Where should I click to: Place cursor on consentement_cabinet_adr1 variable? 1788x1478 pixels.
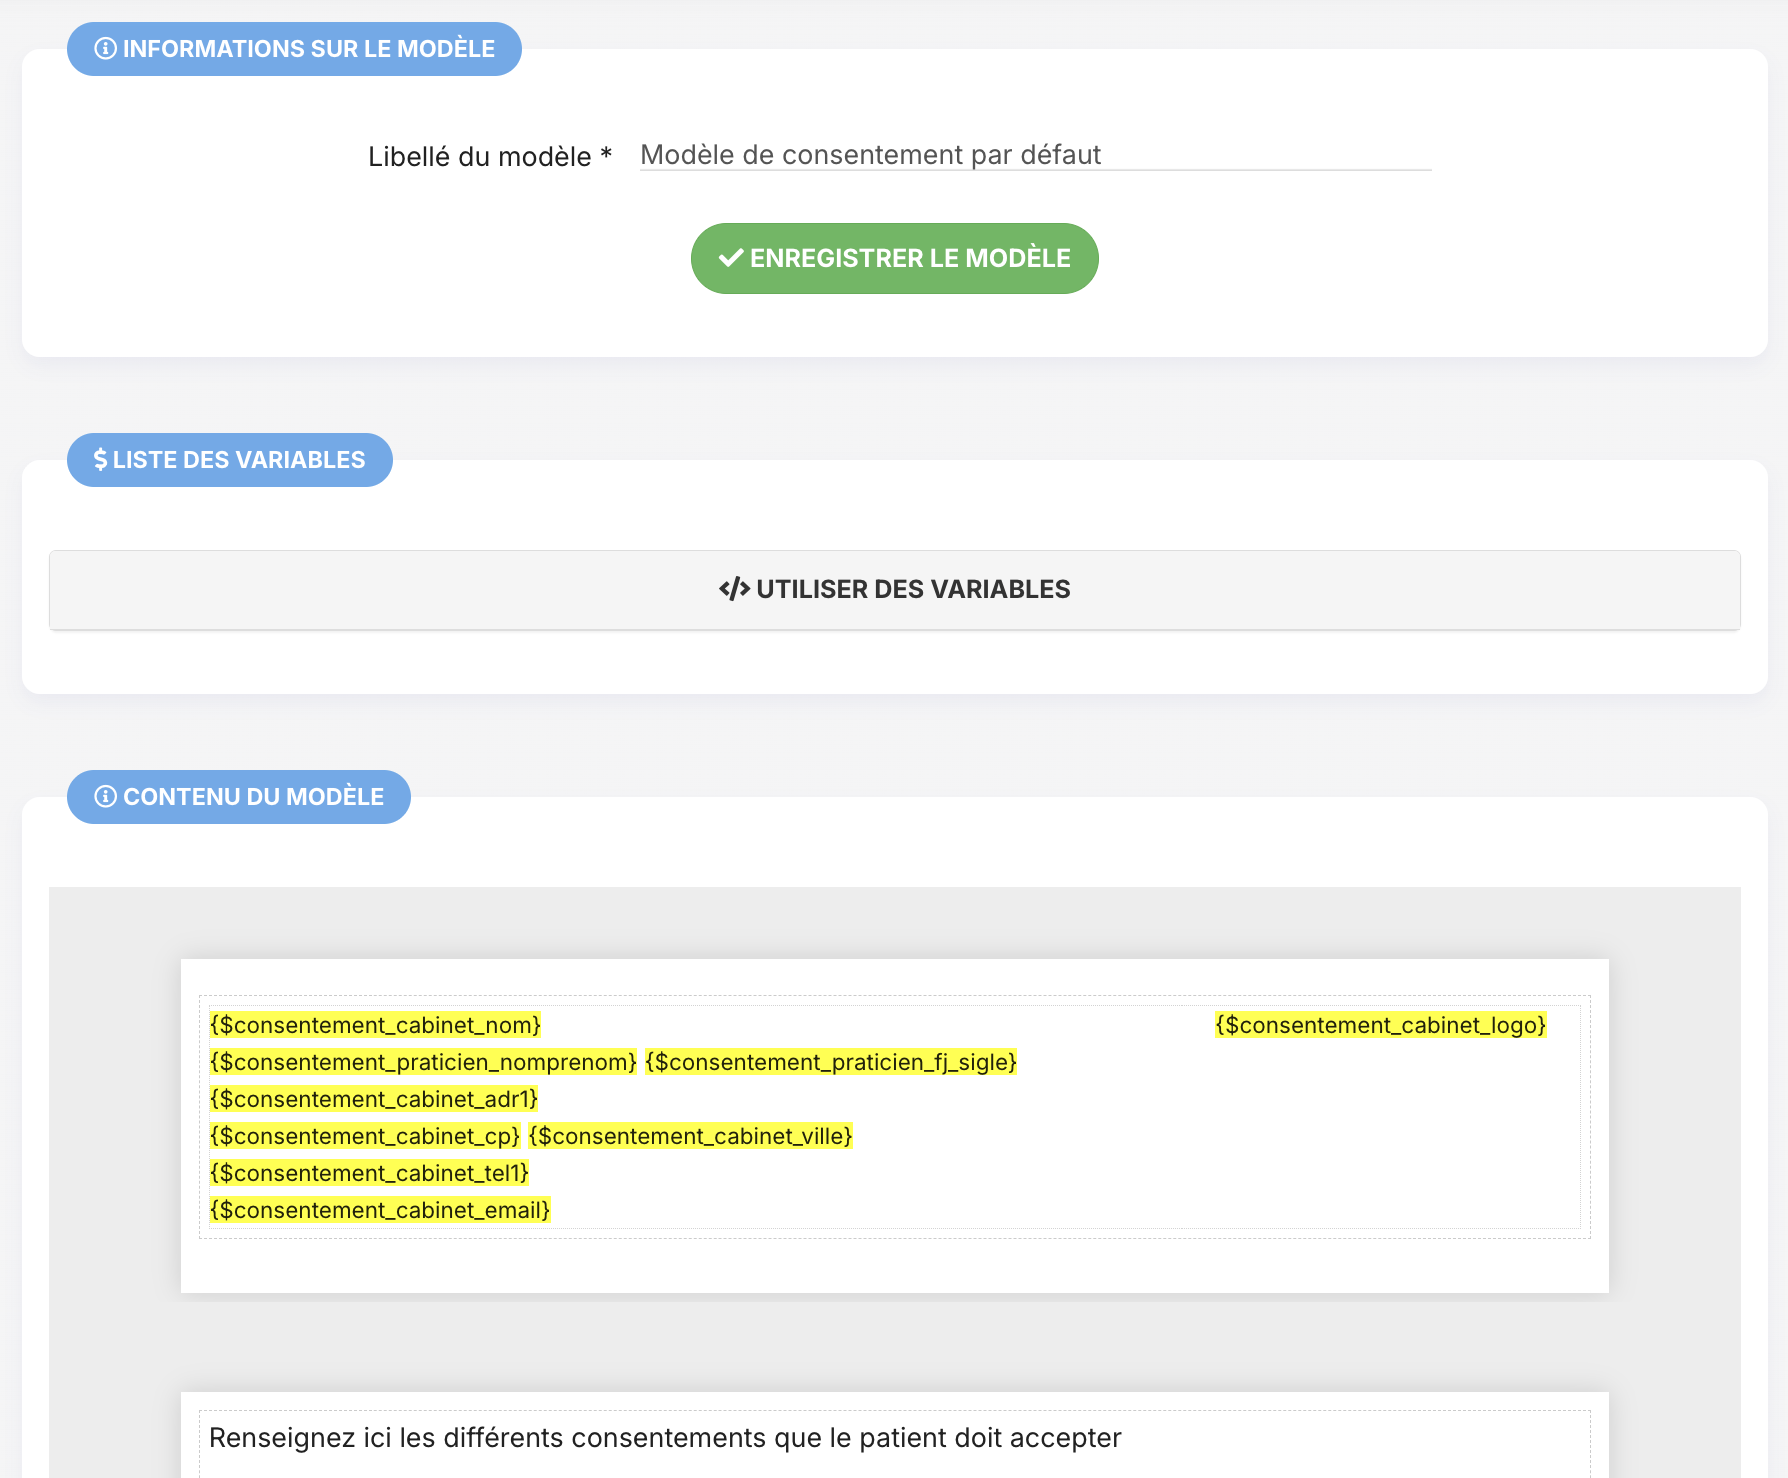click(374, 1099)
